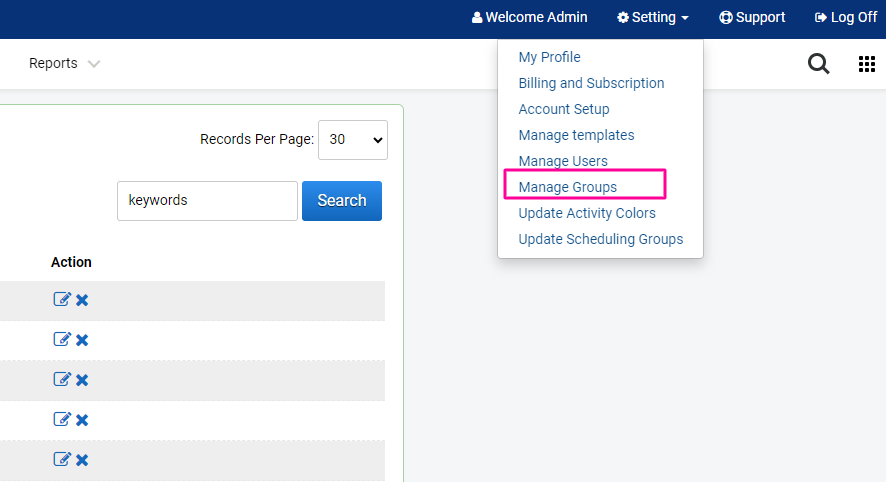Open the Records Per Page dropdown
The height and width of the screenshot is (482, 886).
point(352,140)
